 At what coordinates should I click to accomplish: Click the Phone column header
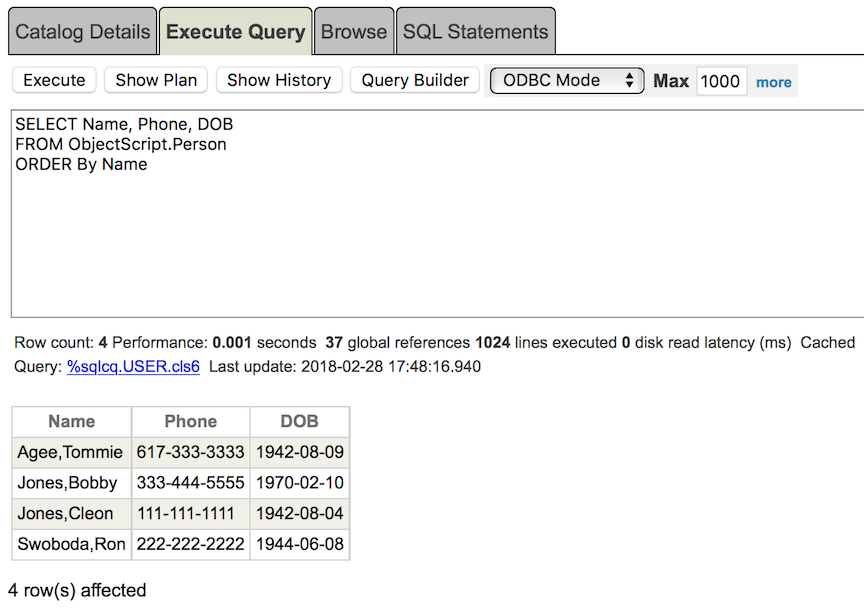click(190, 421)
